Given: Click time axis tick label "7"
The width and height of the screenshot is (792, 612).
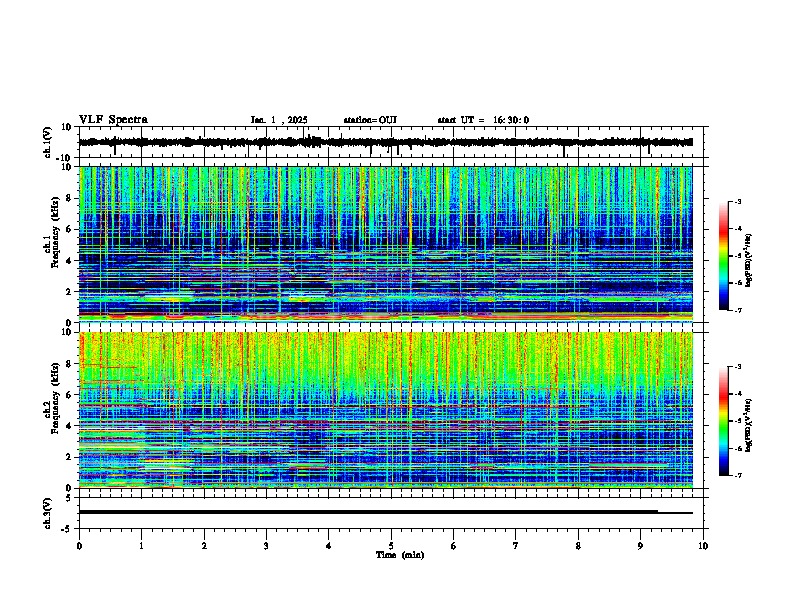Looking at the screenshot, I should pyautogui.click(x=516, y=546).
